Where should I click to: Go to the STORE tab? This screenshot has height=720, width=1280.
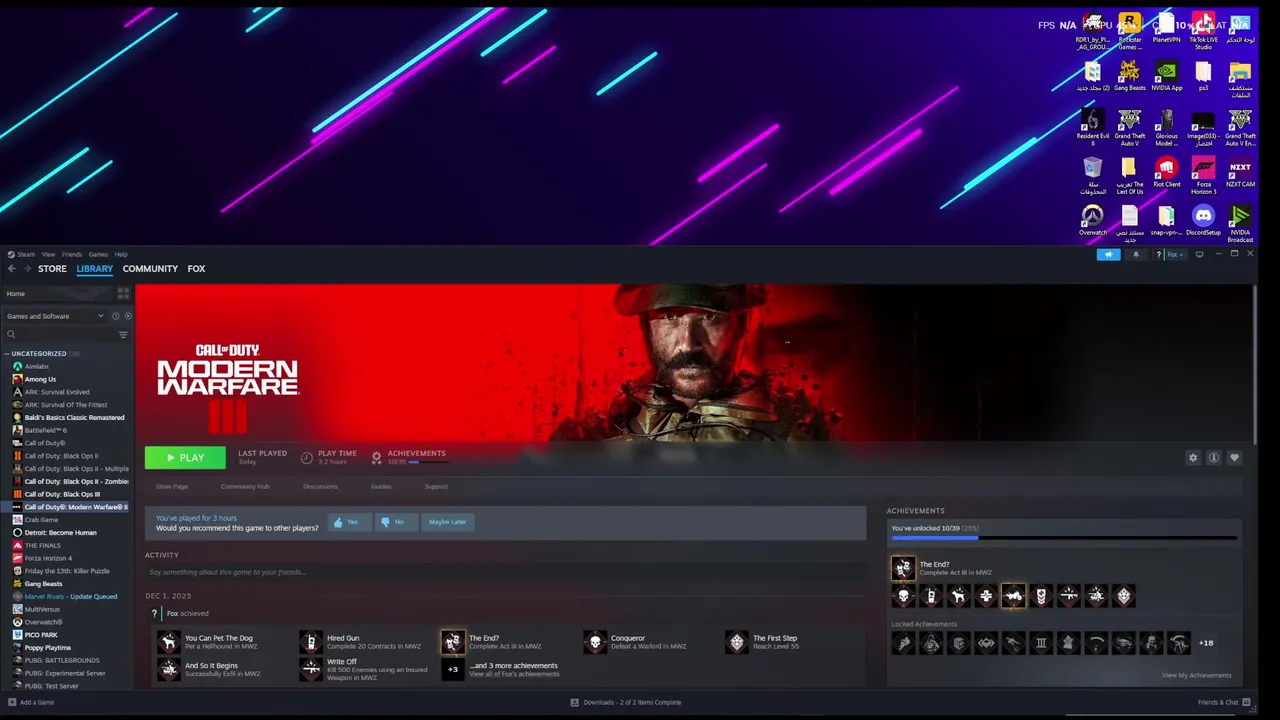point(52,269)
